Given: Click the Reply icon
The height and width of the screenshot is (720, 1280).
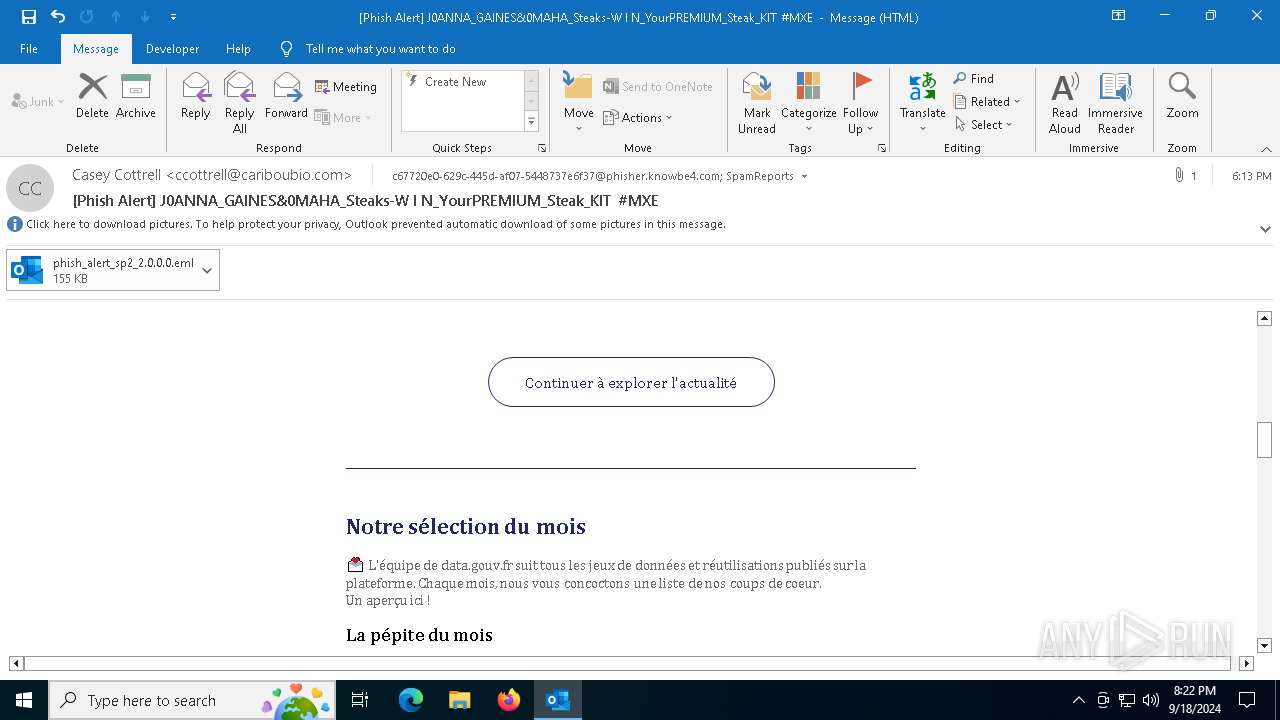Looking at the screenshot, I should 196,97.
